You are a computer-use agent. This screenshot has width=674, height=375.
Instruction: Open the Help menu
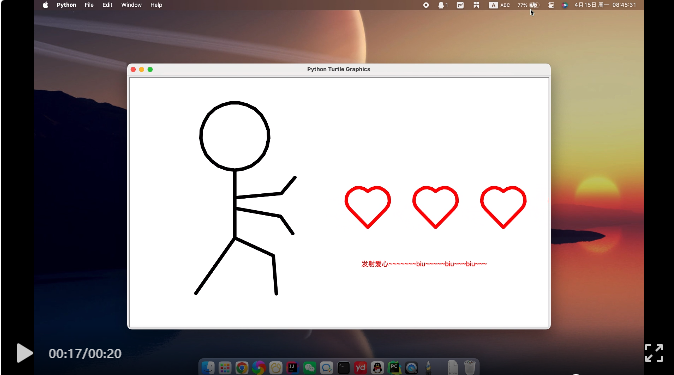coord(156,5)
